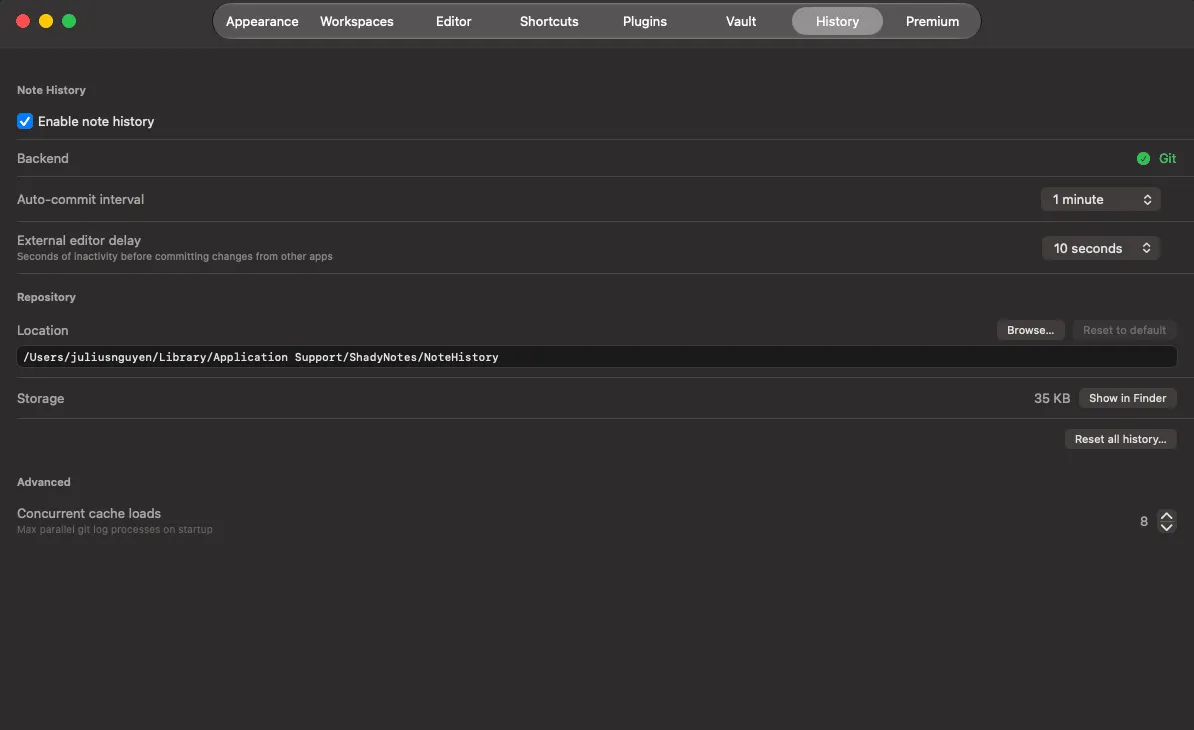Click the Enable note history label text

[x=96, y=121]
